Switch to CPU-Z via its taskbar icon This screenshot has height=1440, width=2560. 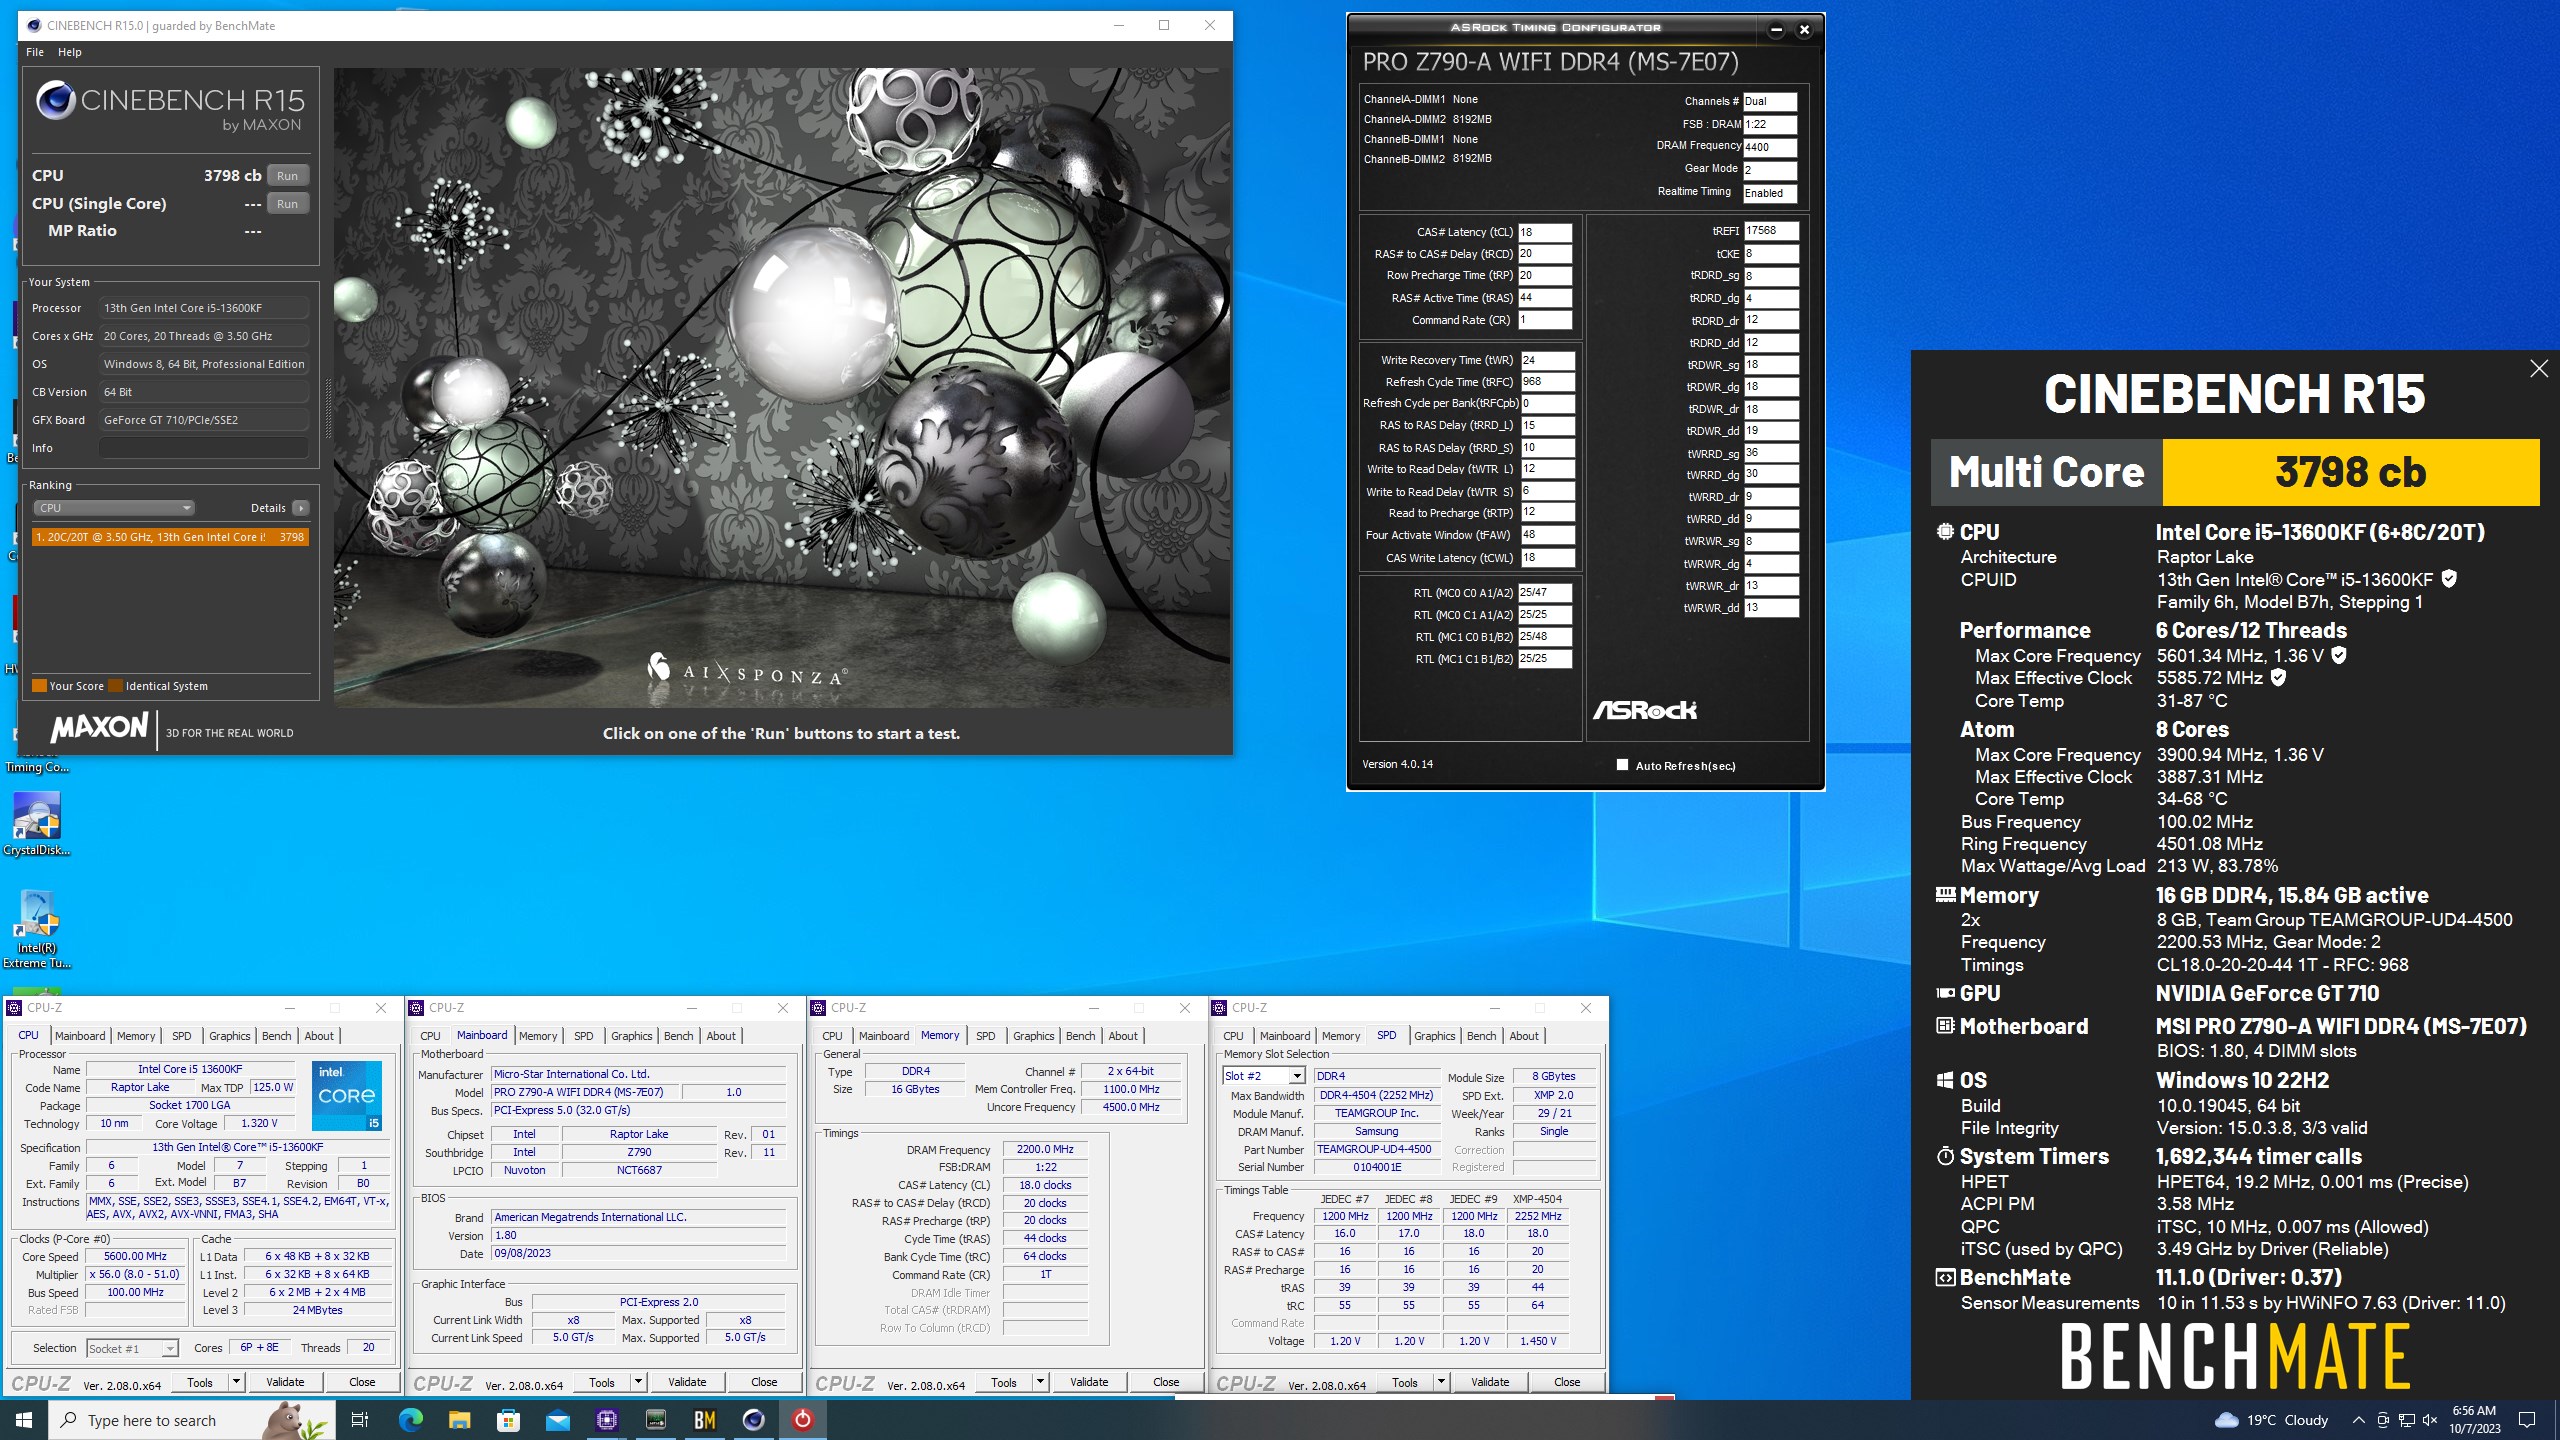[x=606, y=1420]
